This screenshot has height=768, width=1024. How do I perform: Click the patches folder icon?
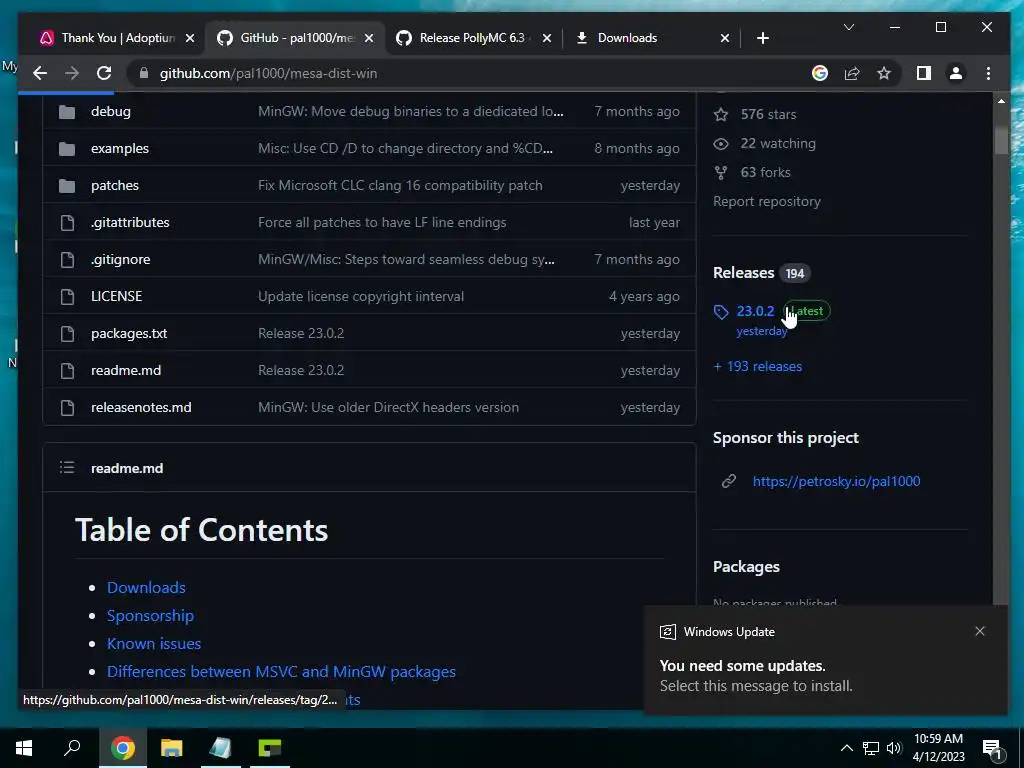[67, 186]
